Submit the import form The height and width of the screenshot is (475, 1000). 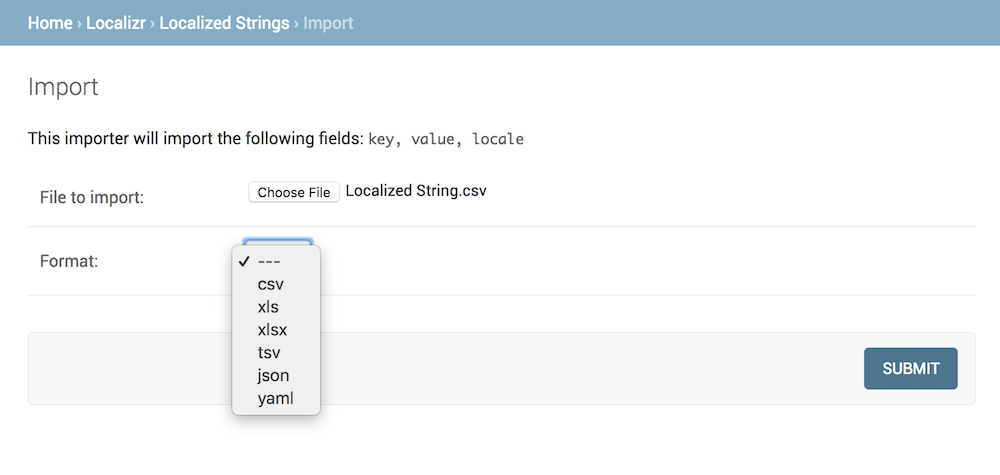(910, 368)
